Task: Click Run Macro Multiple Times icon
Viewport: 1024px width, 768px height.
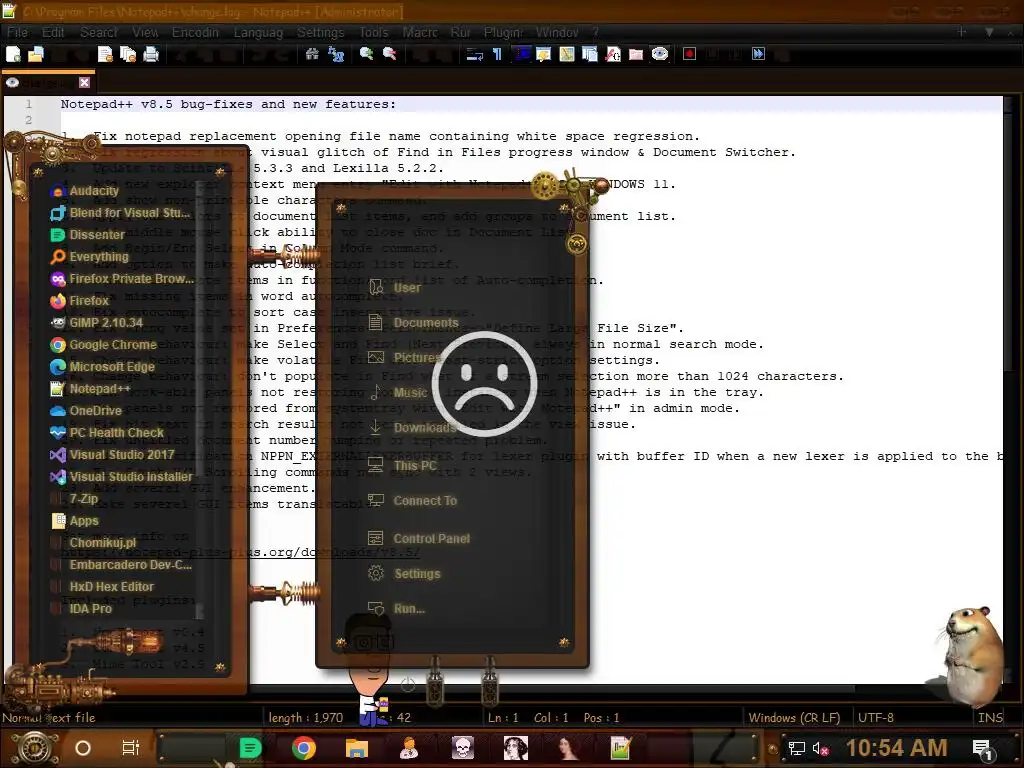Action: coord(758,54)
